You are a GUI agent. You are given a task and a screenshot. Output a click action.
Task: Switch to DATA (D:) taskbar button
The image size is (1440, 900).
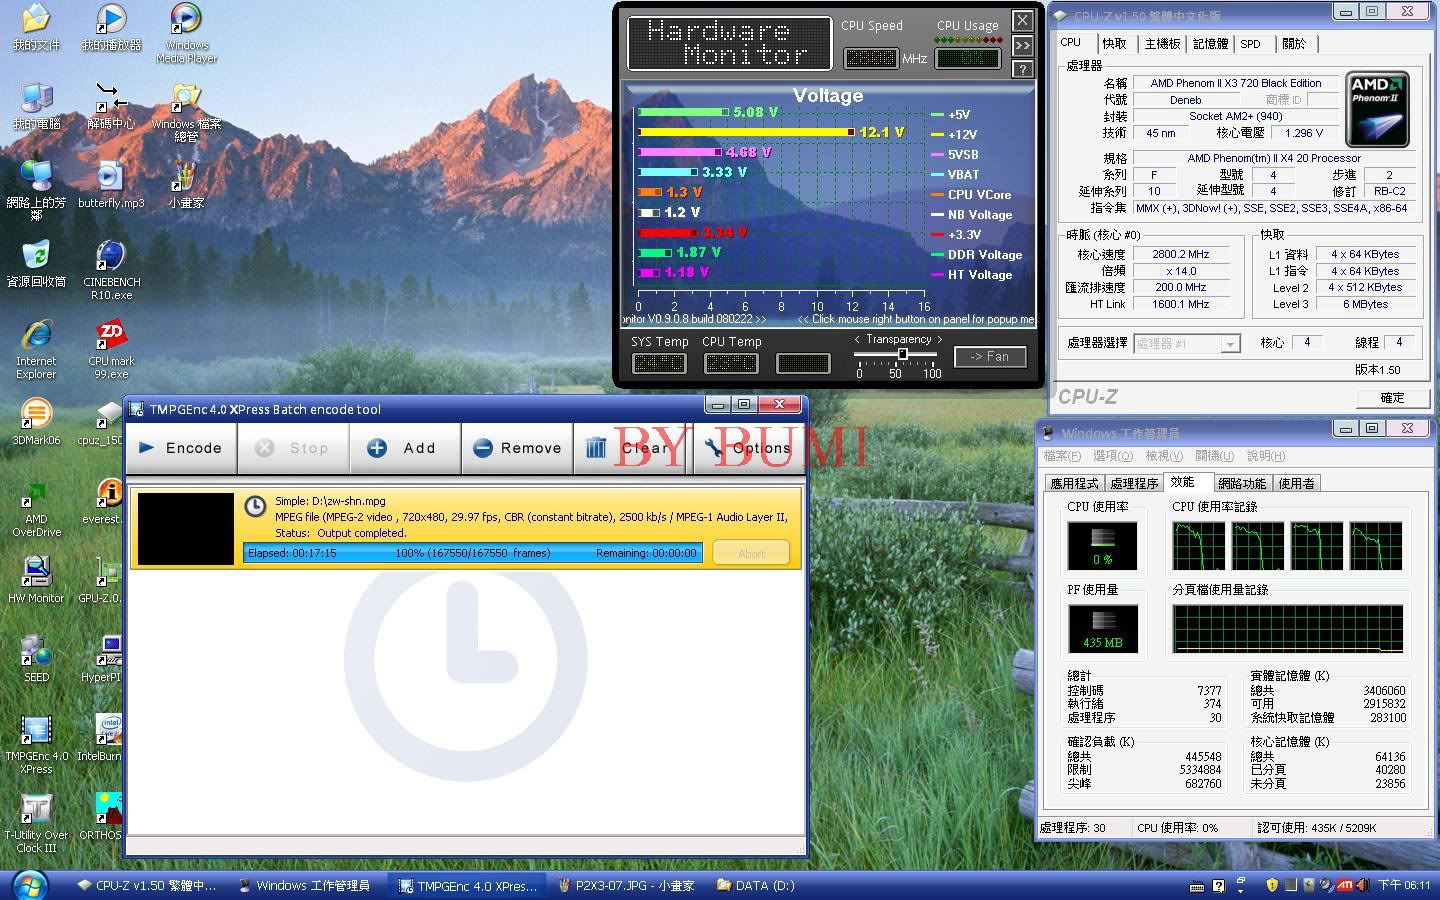[x=755, y=886]
